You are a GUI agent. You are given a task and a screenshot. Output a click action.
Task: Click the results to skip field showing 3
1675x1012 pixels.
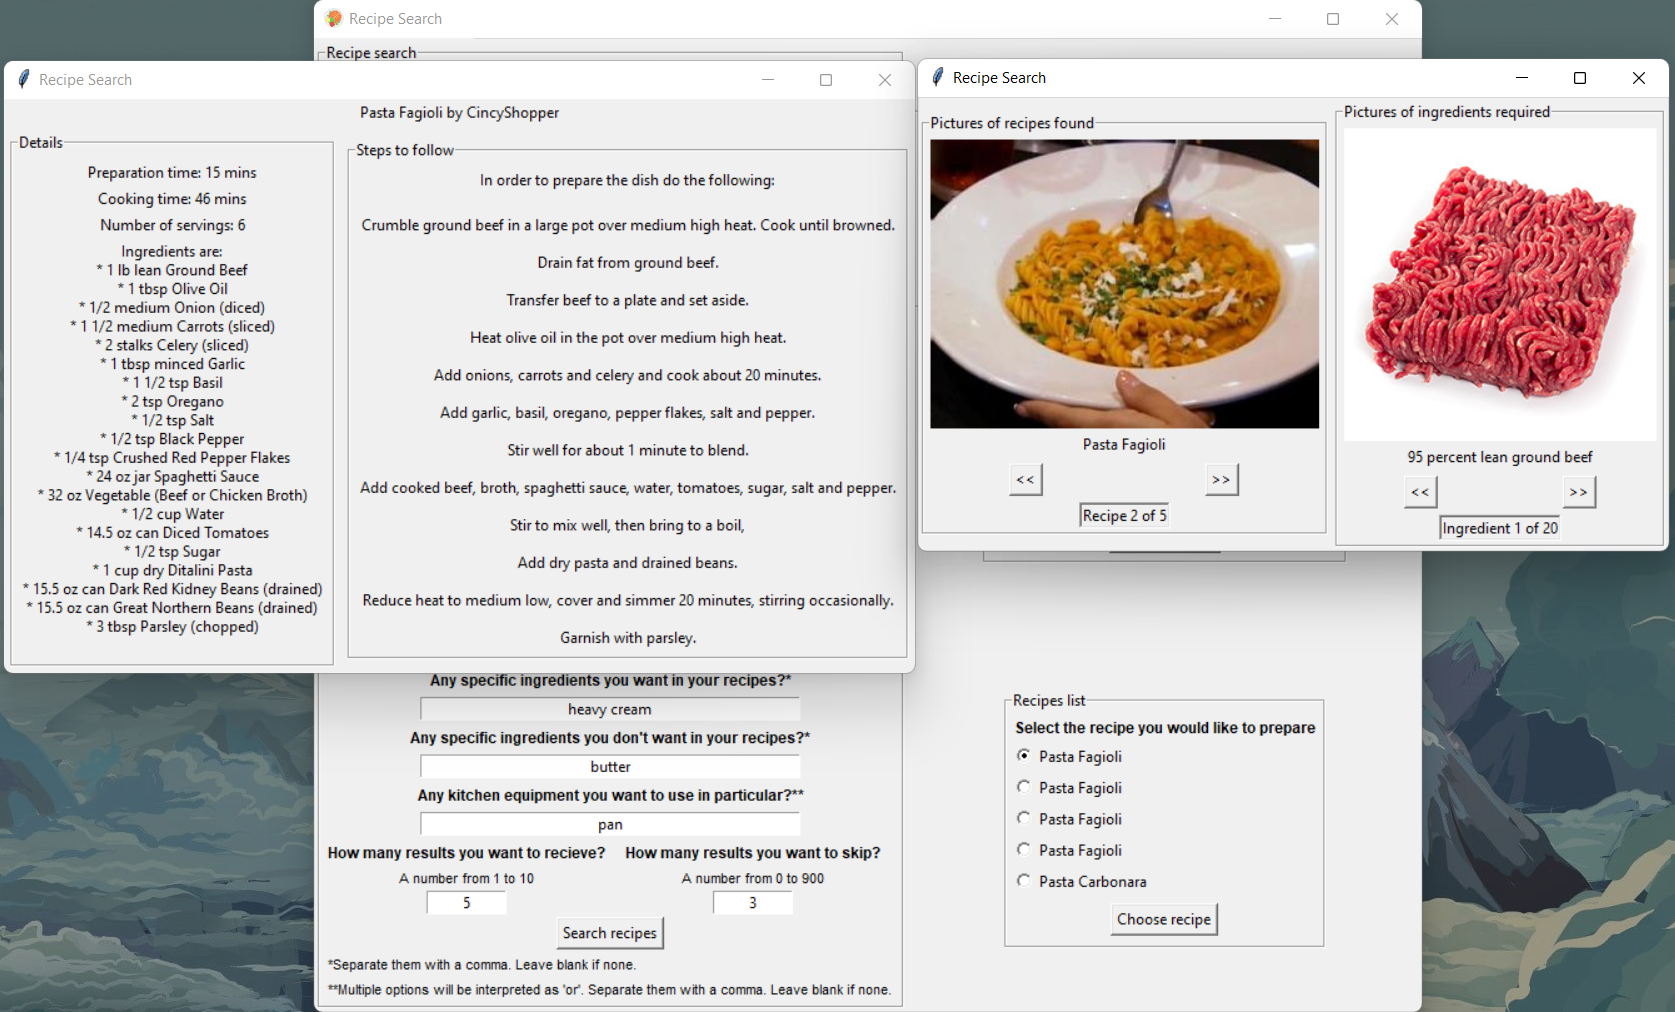click(x=753, y=903)
